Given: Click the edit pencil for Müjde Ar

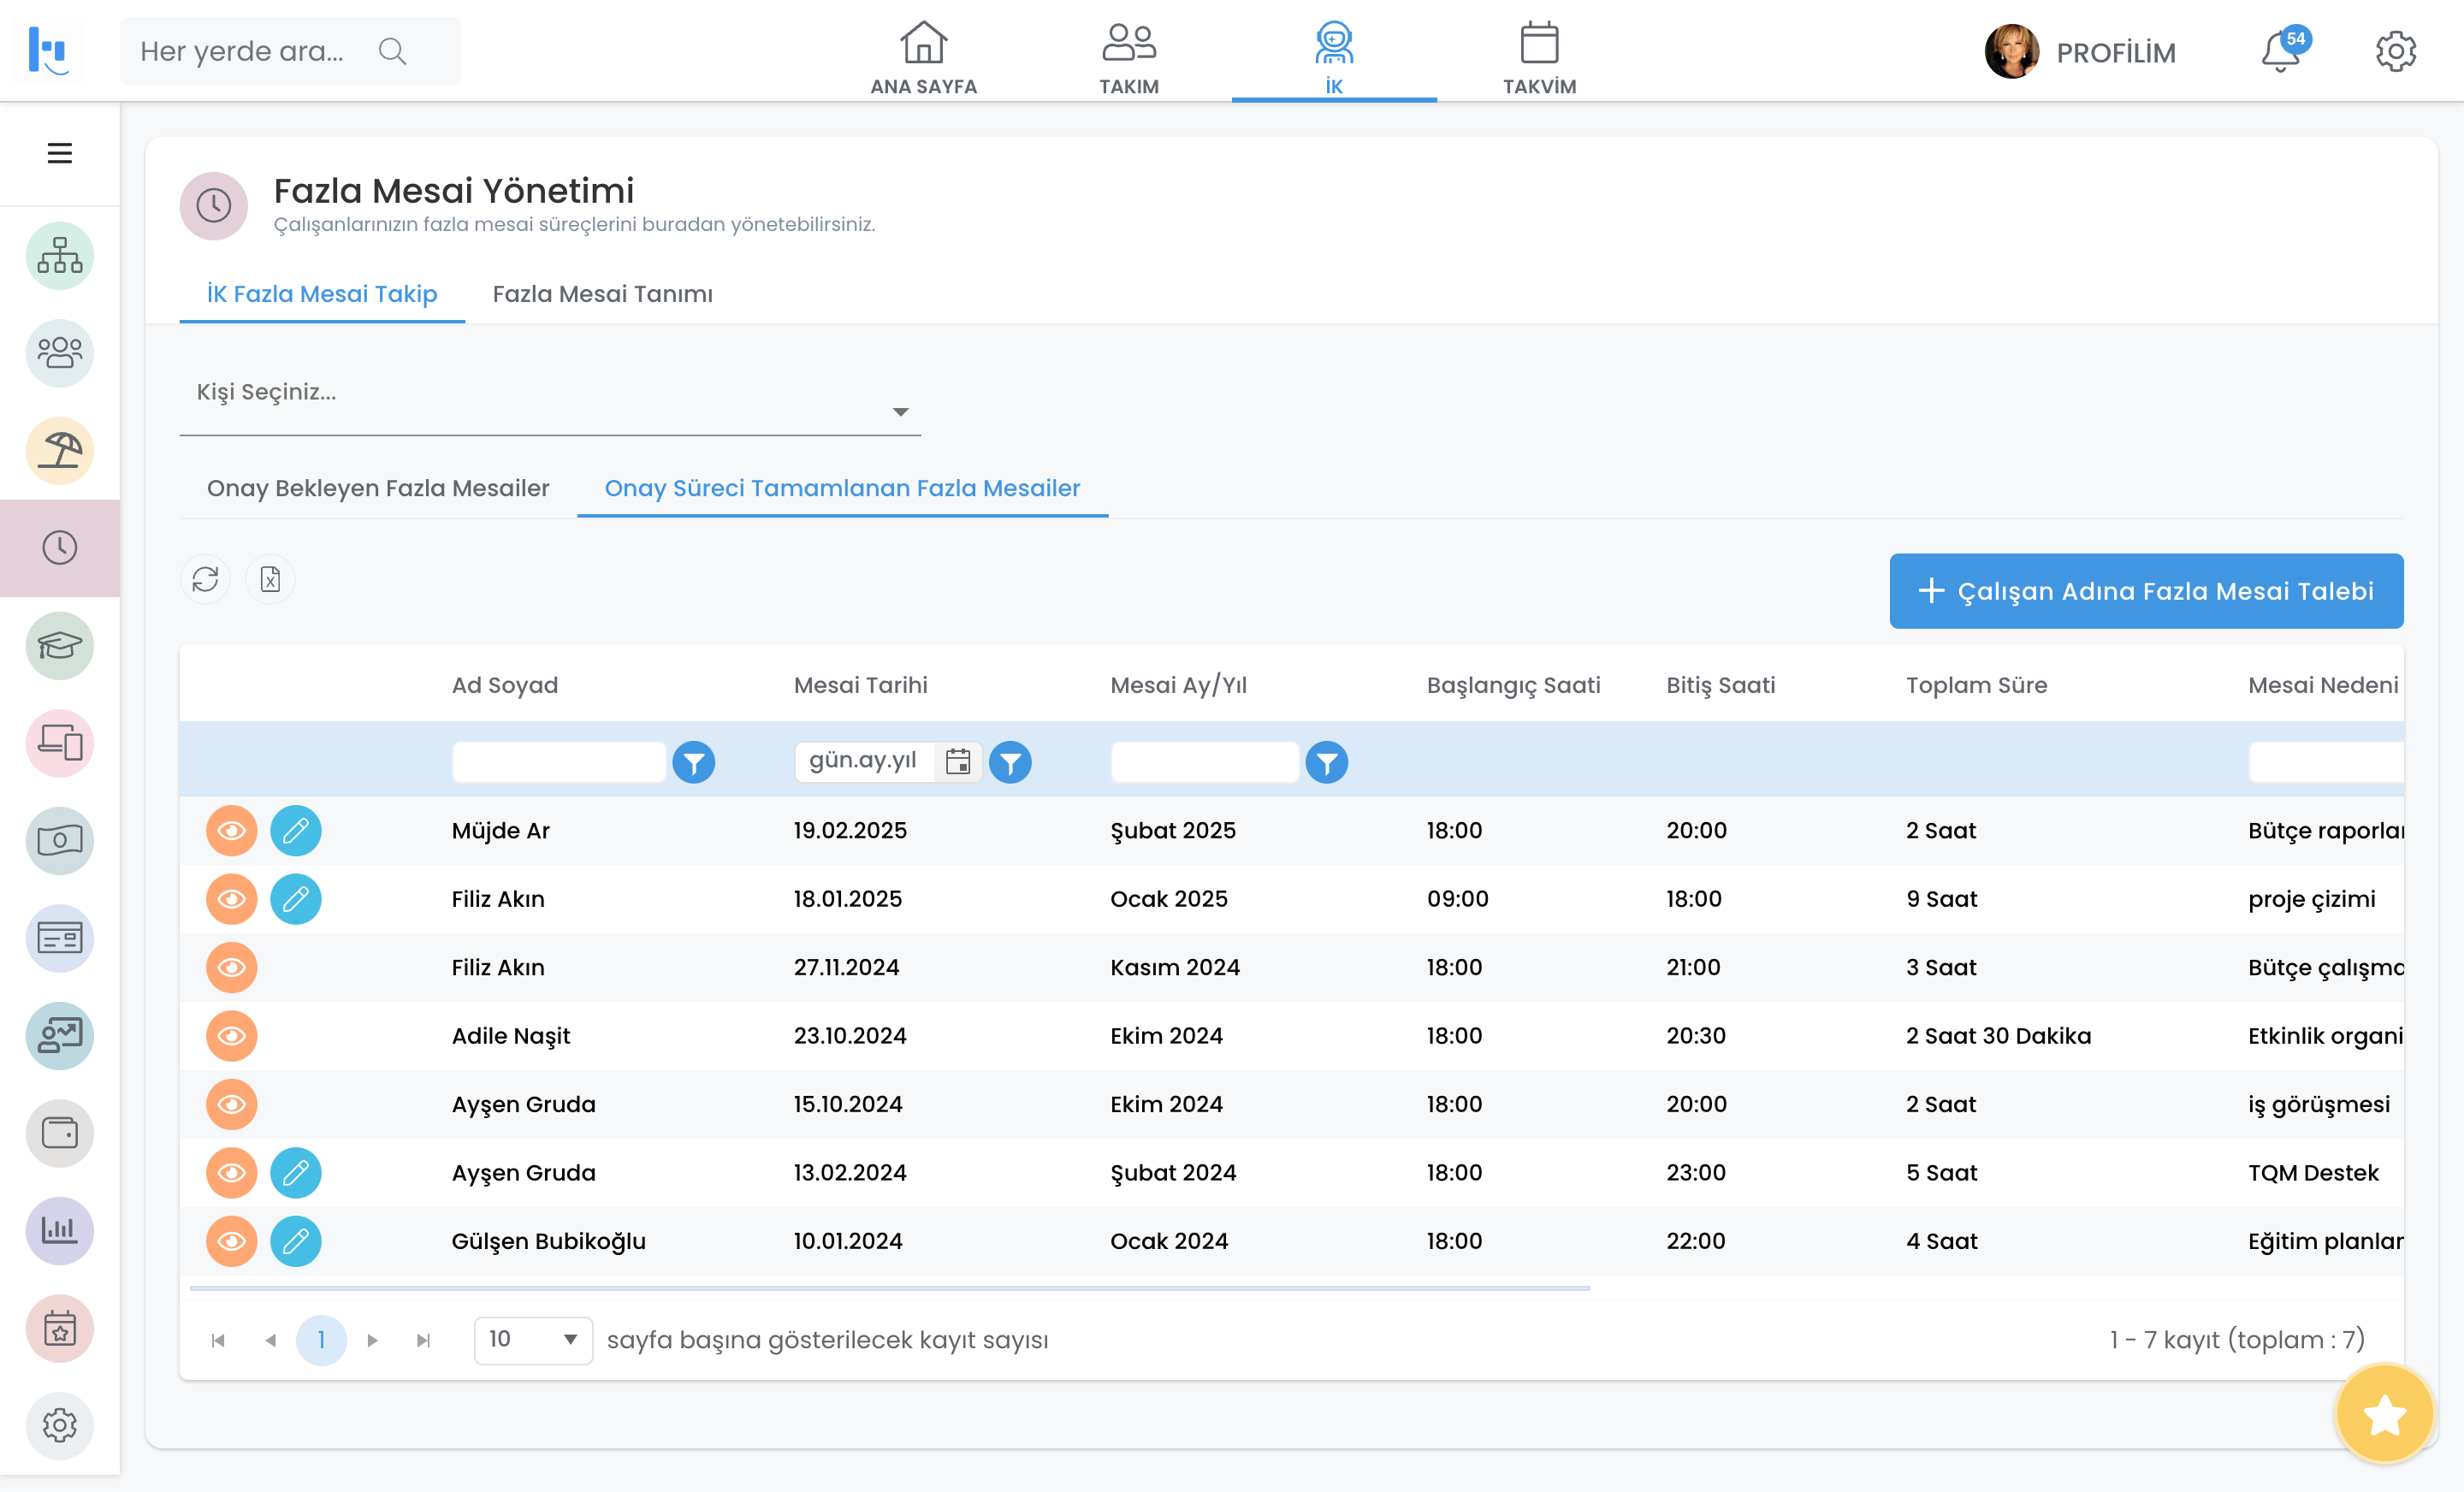Looking at the screenshot, I should pos(295,830).
